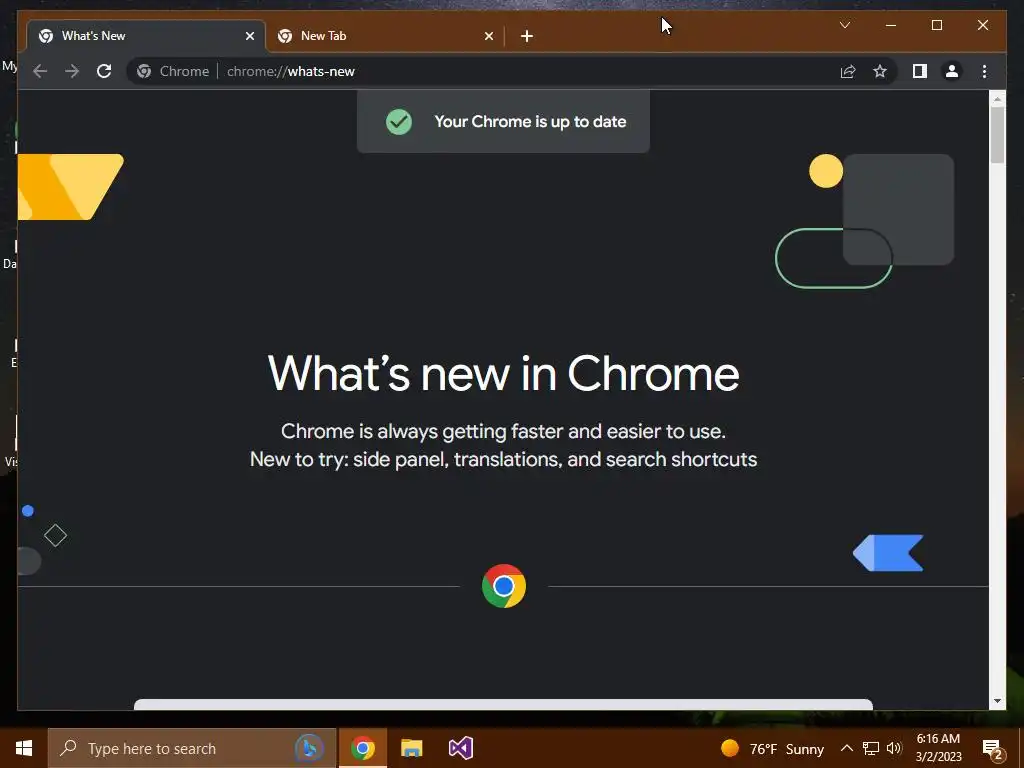
Task: Open a new tab with the plus button
Action: [527, 36]
